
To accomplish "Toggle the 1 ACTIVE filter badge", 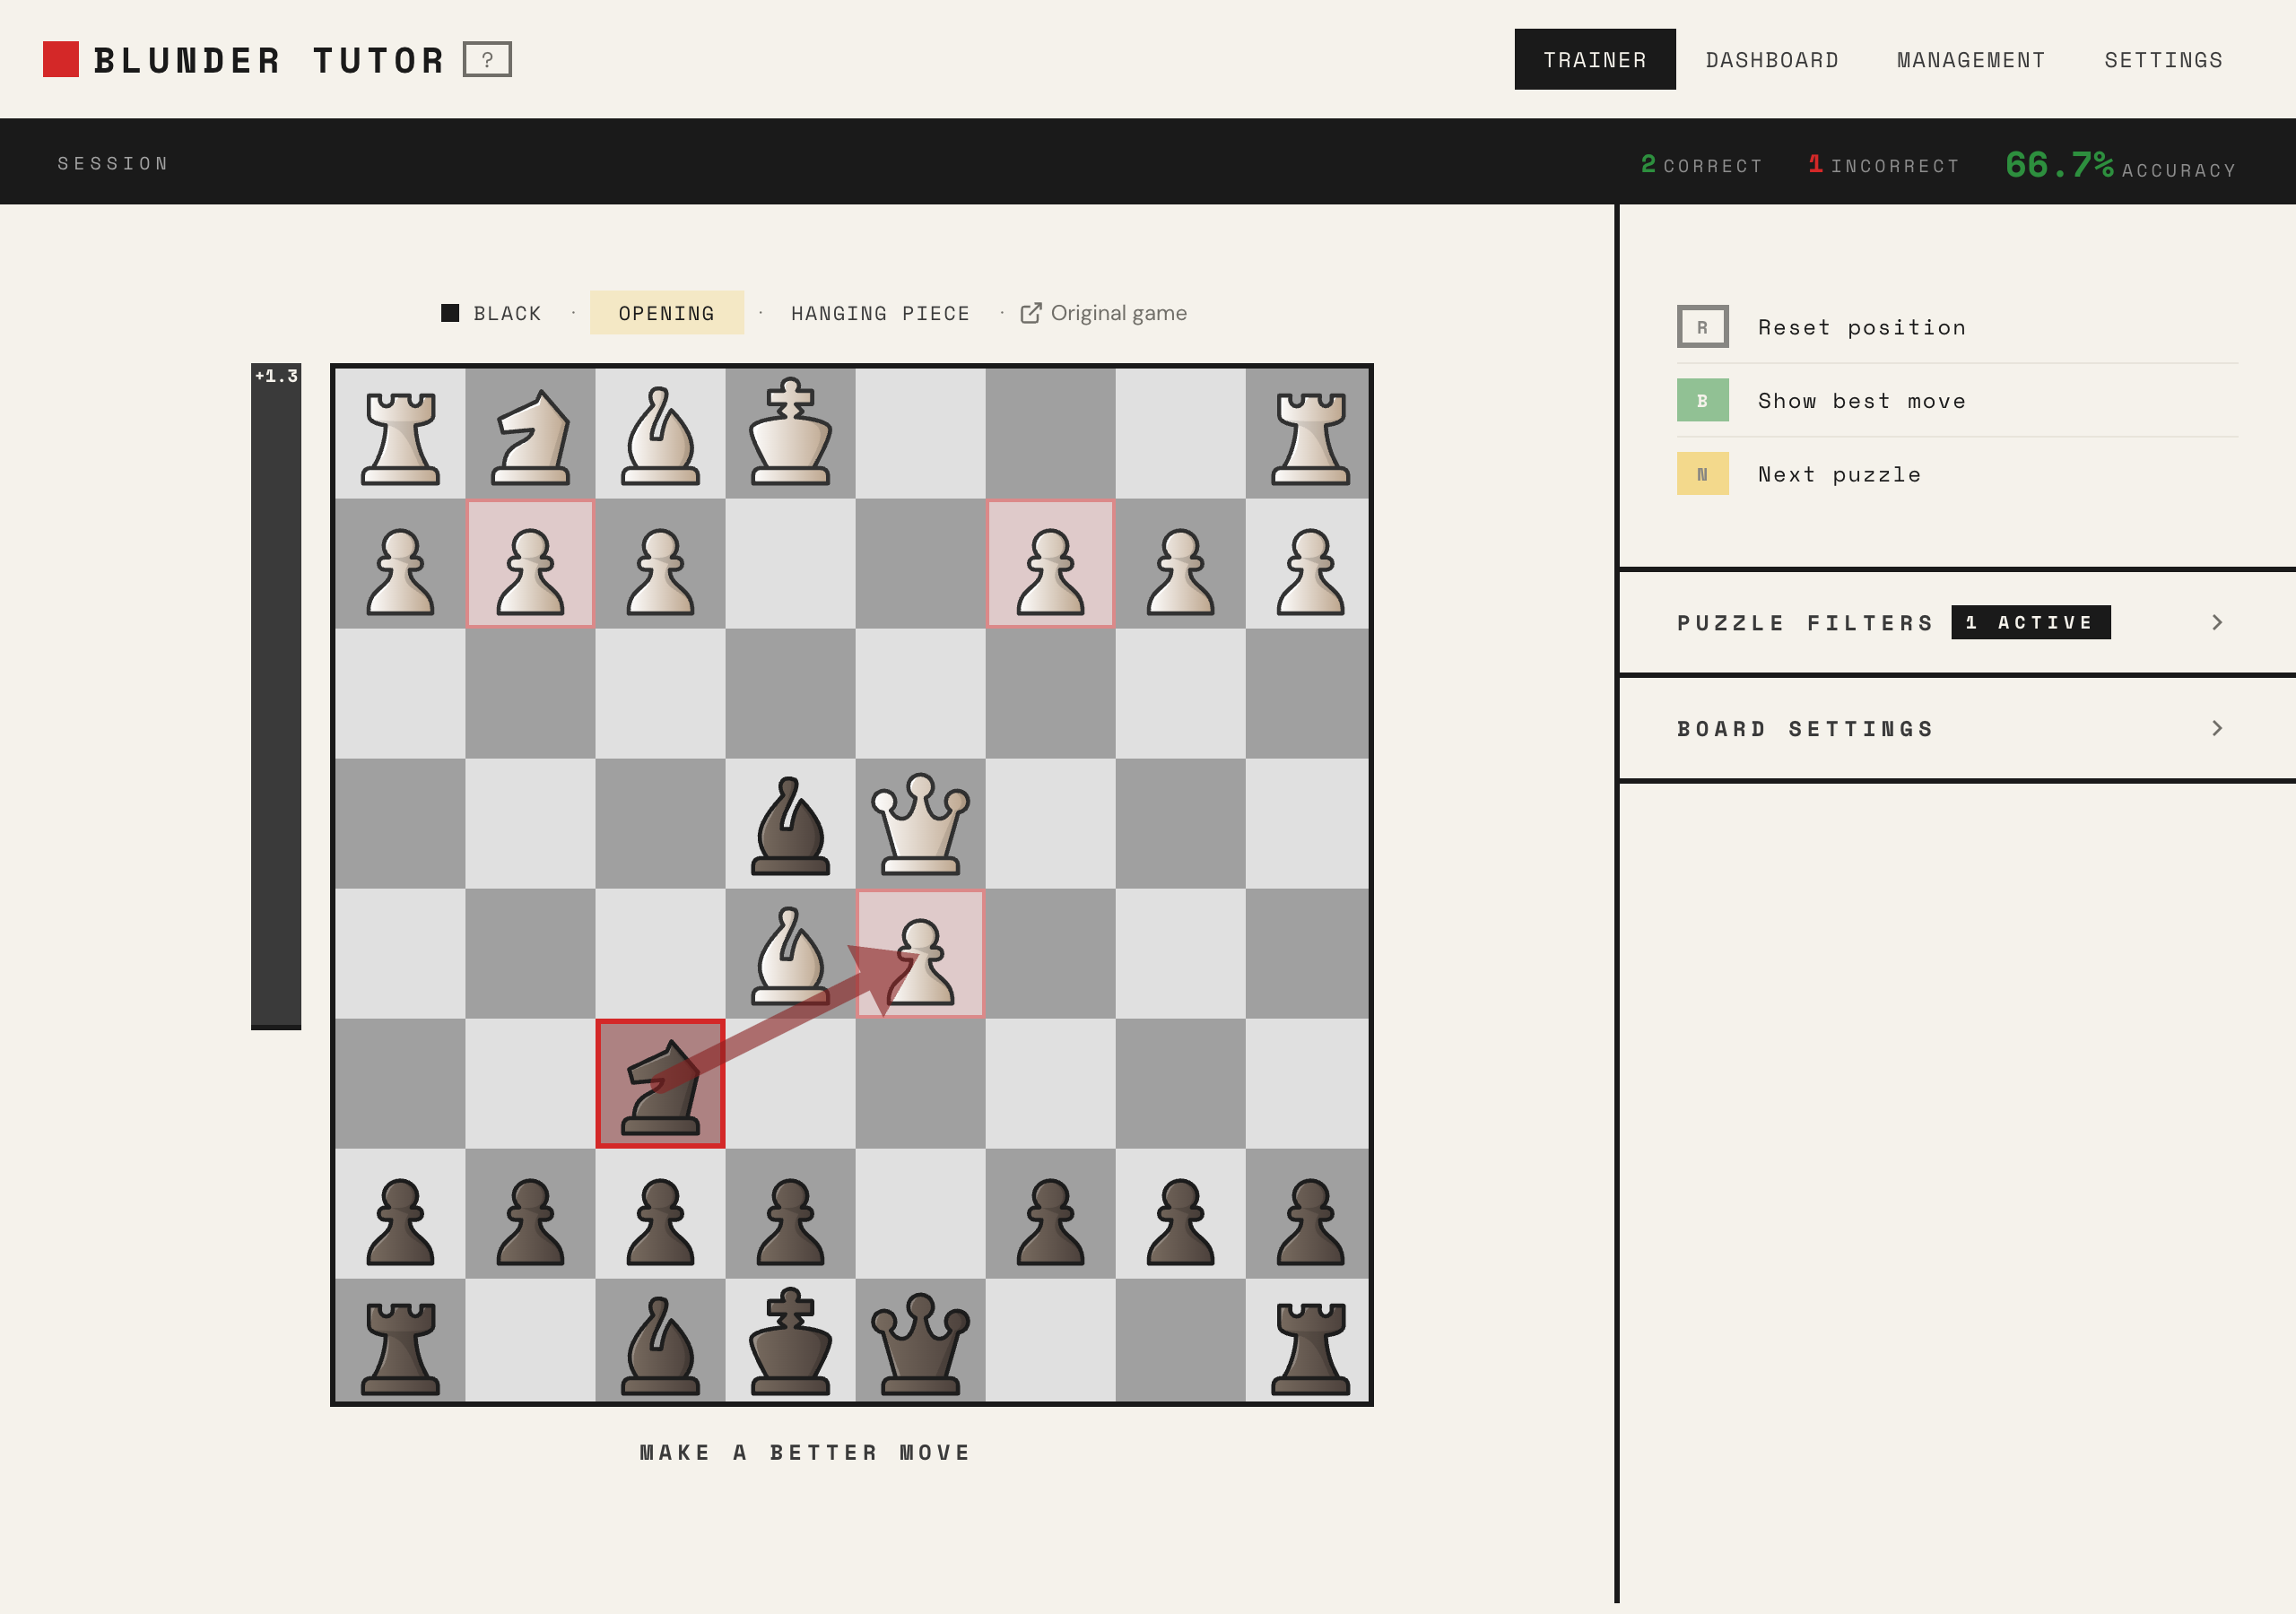I will tap(2030, 622).
